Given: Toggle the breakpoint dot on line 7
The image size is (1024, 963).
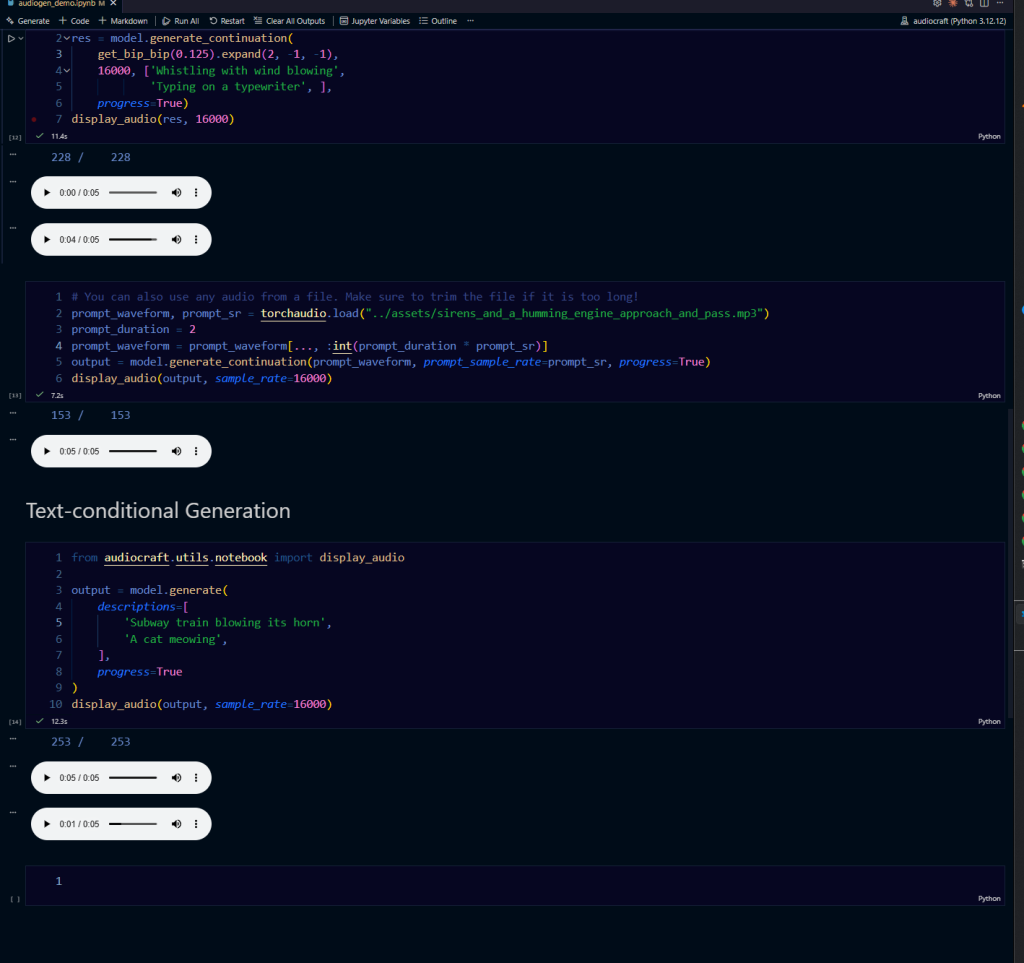Looking at the screenshot, I should point(34,119).
